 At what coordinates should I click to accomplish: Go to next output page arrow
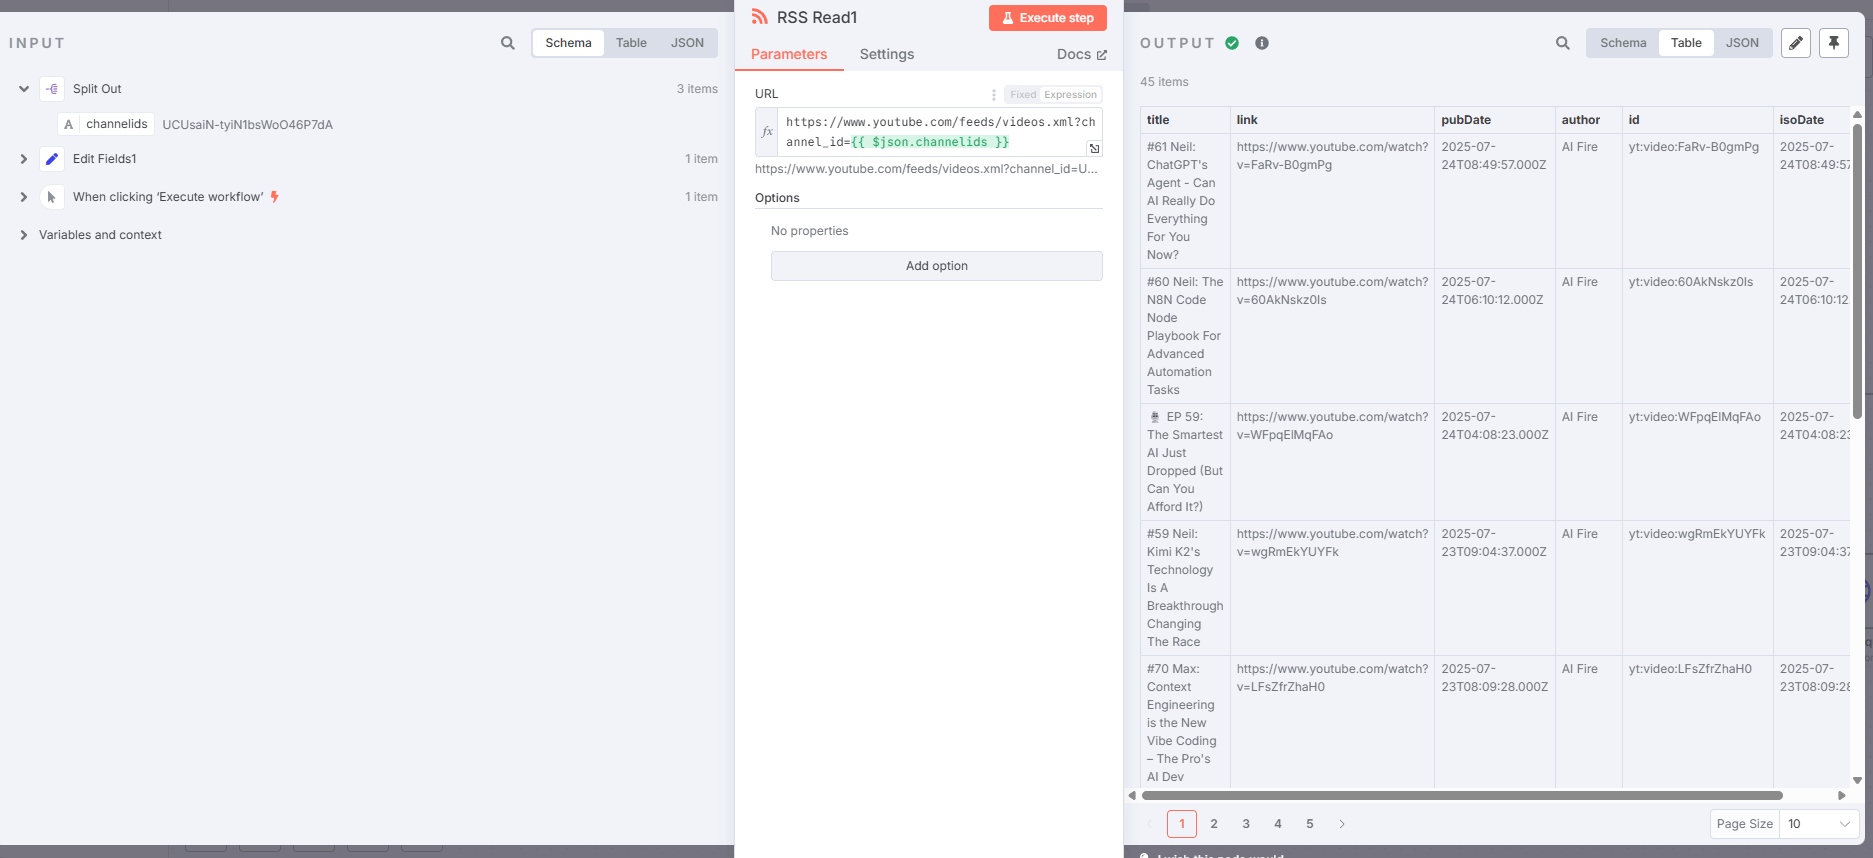click(x=1342, y=824)
